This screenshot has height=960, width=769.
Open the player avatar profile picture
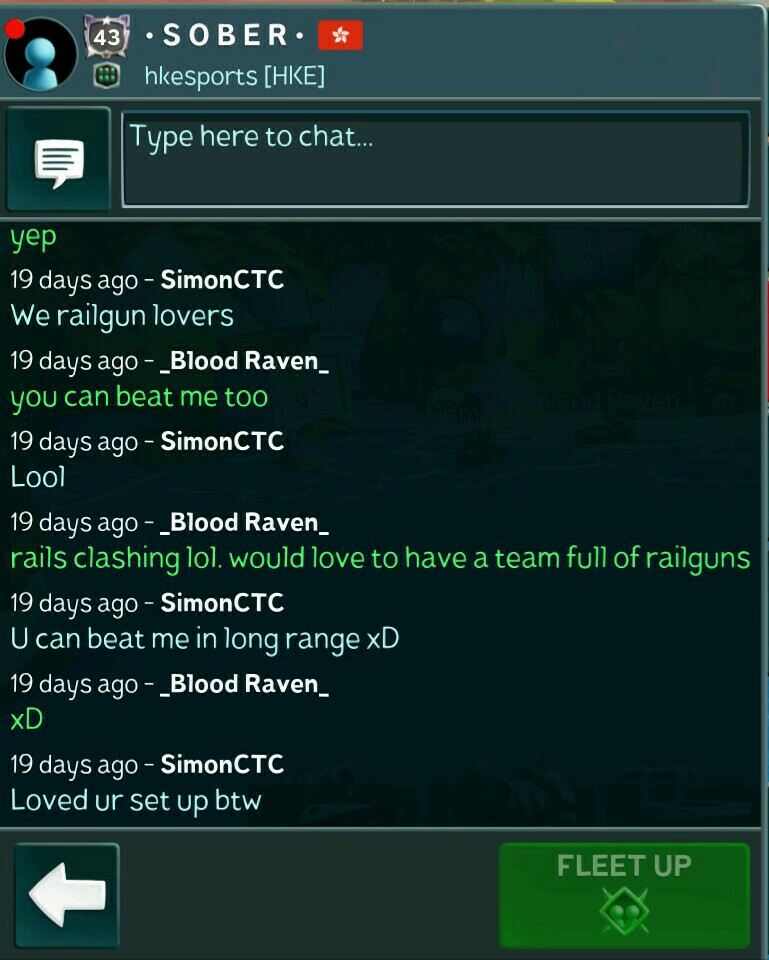40,54
